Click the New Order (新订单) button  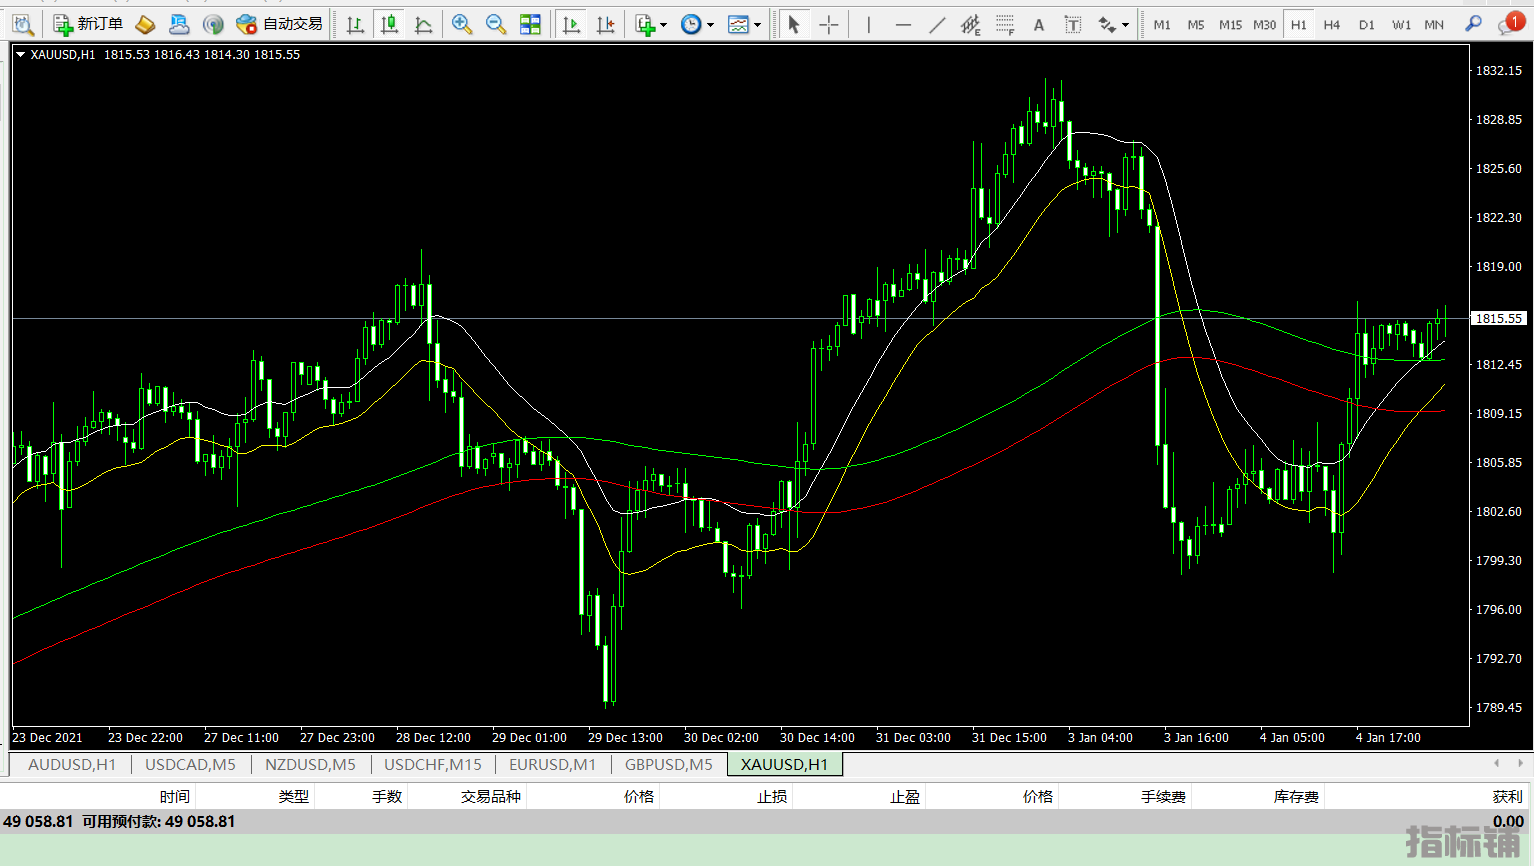[x=89, y=24]
